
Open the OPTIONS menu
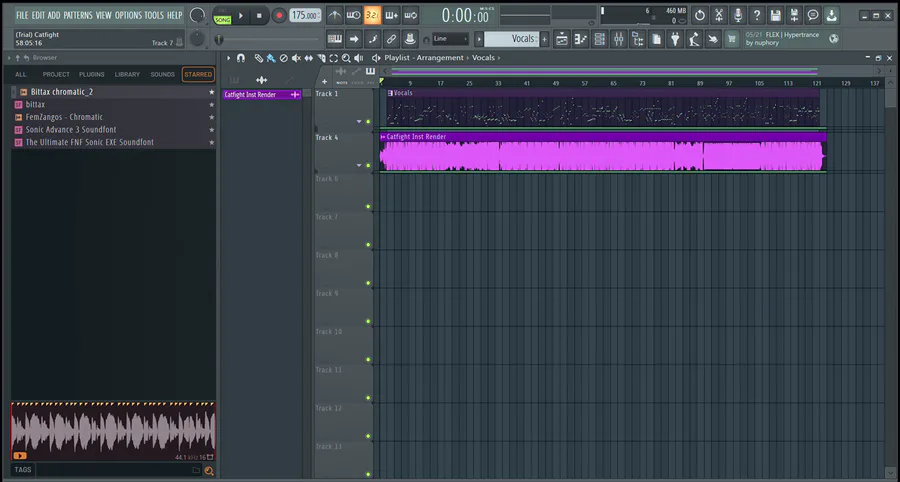tap(128, 15)
